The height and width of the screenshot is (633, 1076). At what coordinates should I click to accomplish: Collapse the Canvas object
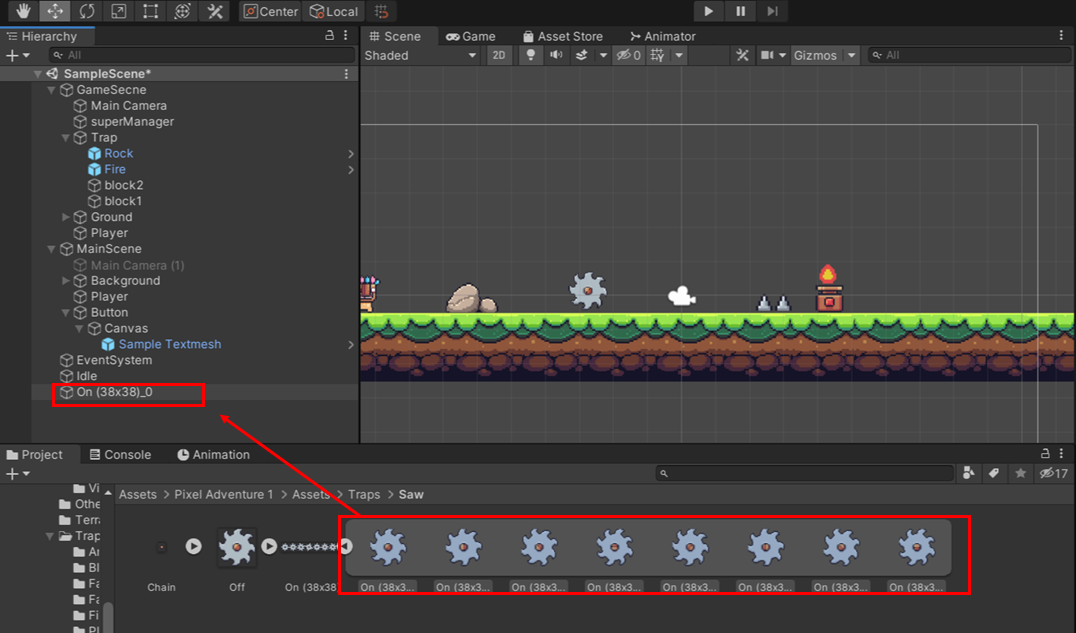click(80, 328)
